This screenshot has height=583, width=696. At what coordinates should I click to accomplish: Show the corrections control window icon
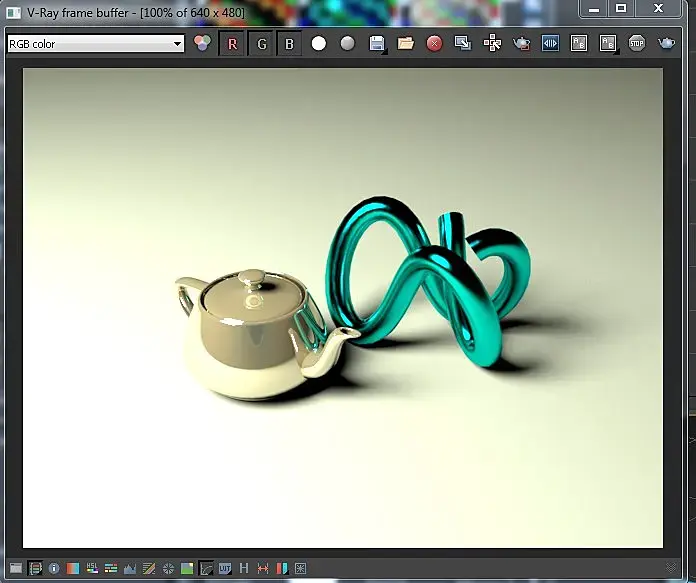[x=16, y=568]
